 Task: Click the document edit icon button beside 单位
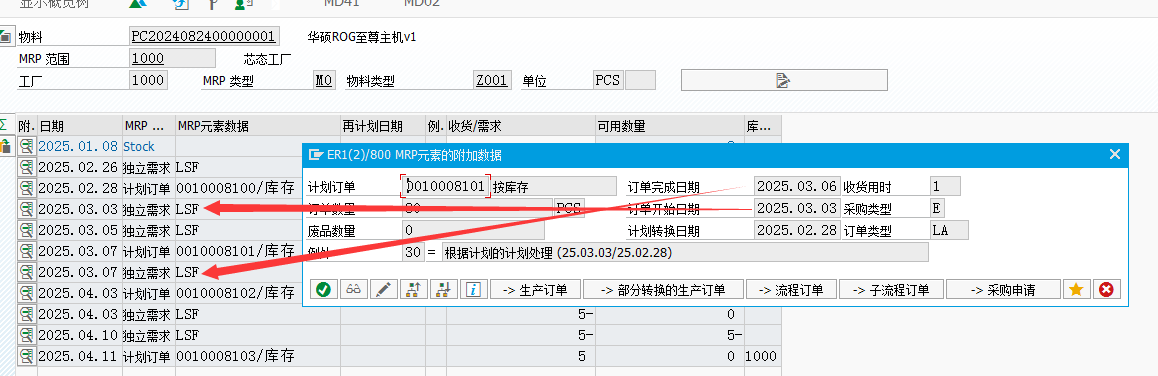click(784, 80)
